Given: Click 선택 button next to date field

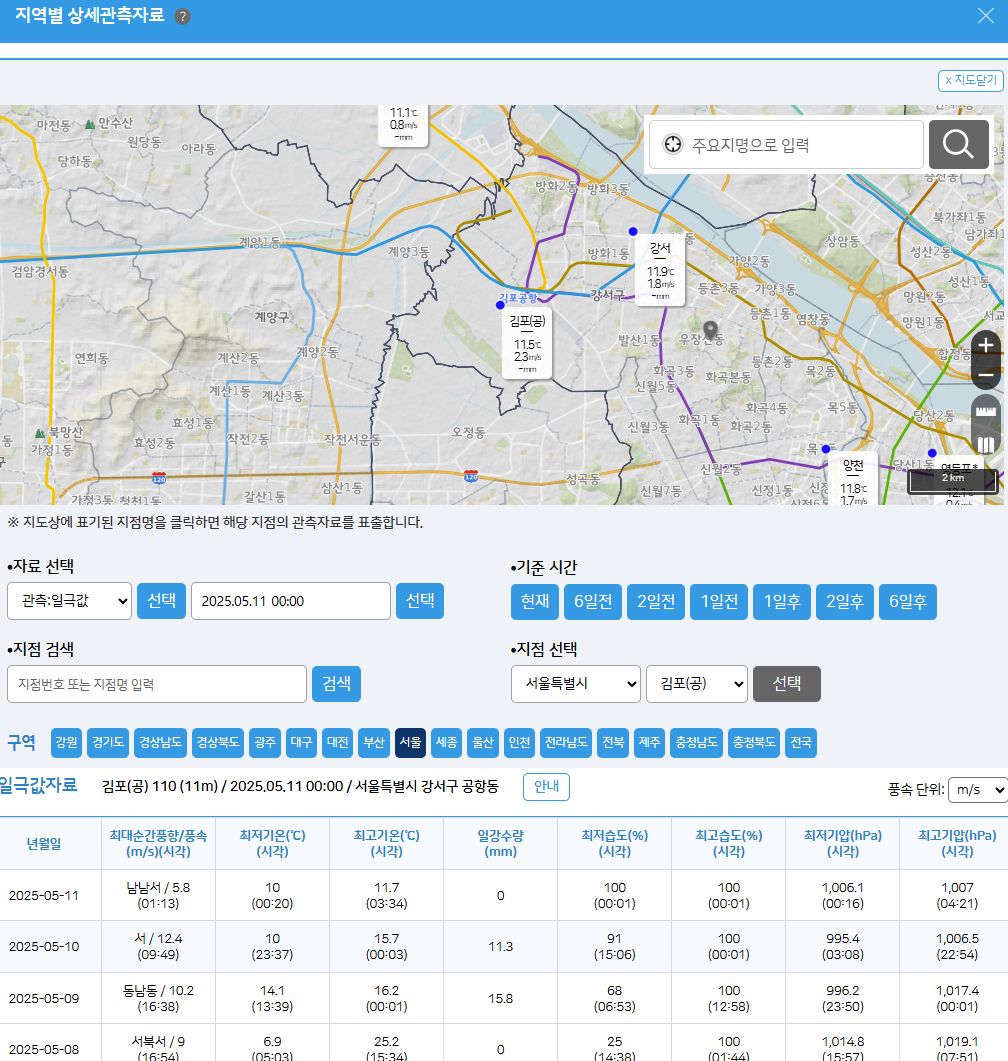Looking at the screenshot, I should tap(420, 601).
